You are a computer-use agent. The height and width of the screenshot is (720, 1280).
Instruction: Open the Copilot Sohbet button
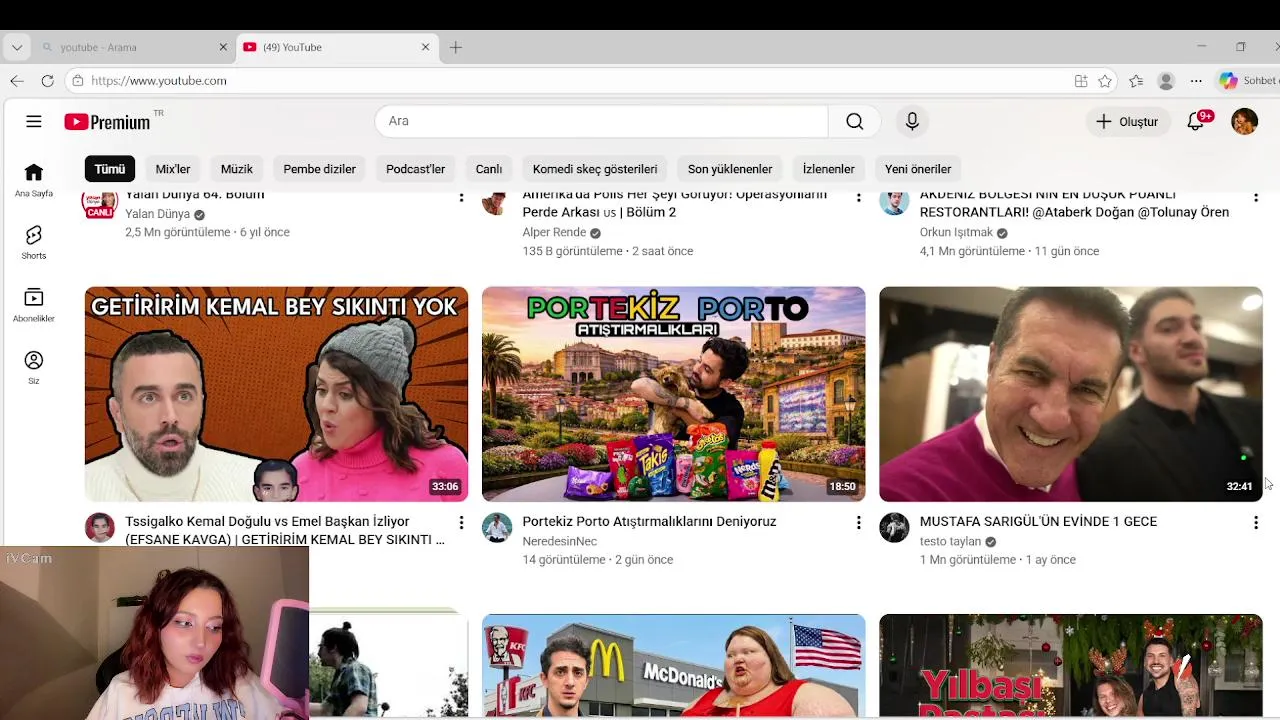click(x=1246, y=81)
